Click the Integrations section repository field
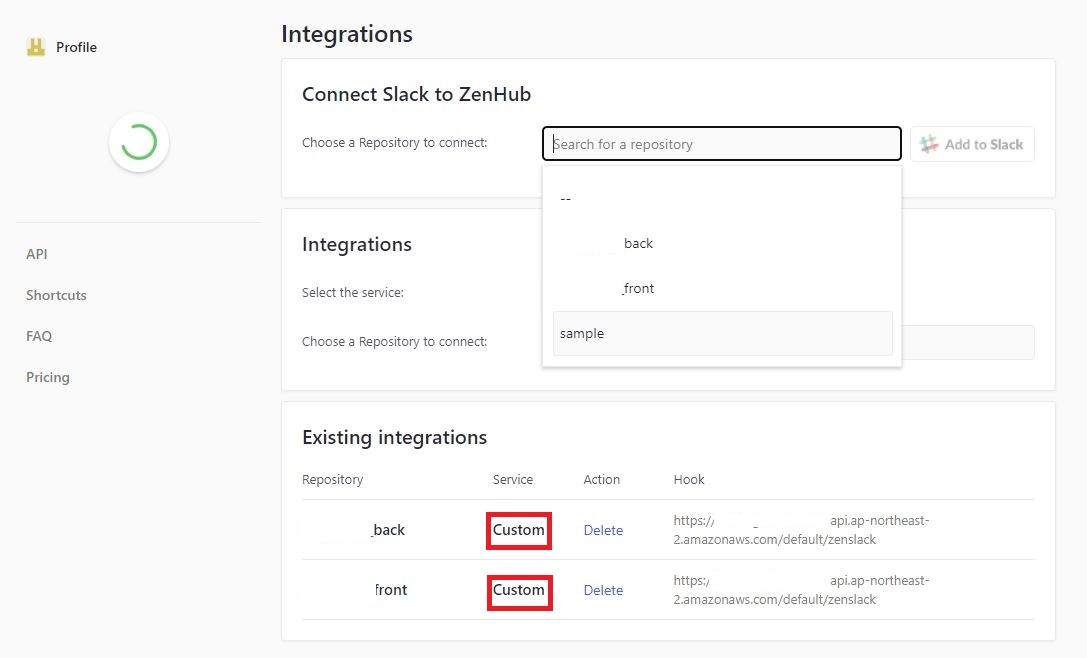Image resolution: width=1087 pixels, height=658 pixels. pos(968,343)
